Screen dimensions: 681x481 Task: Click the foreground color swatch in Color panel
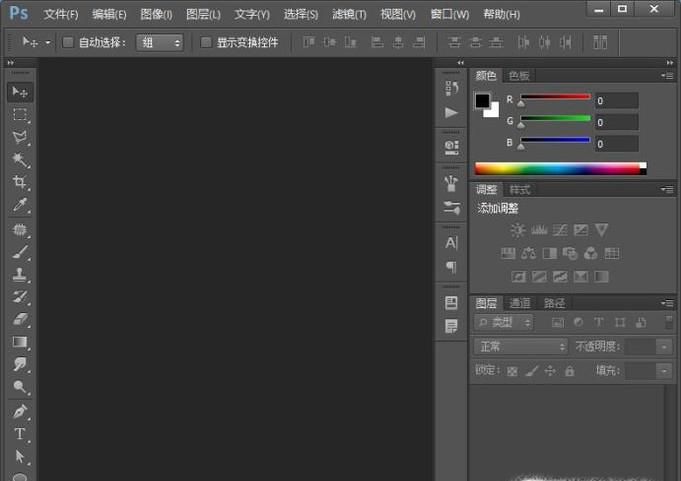click(482, 101)
